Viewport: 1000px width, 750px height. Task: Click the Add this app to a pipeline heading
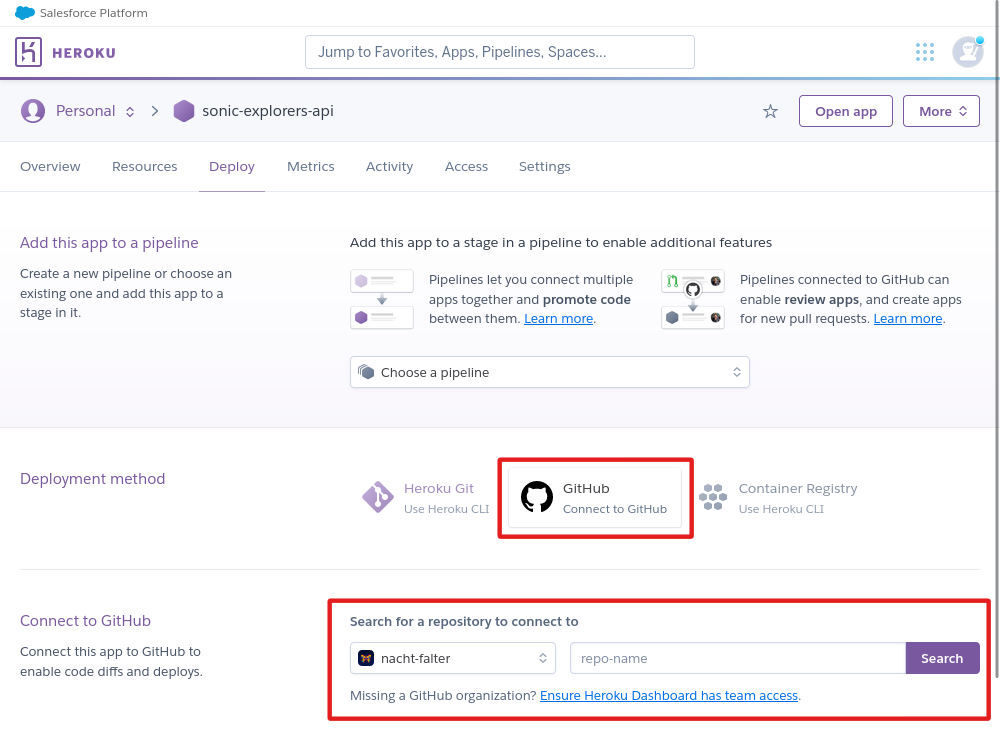(109, 243)
